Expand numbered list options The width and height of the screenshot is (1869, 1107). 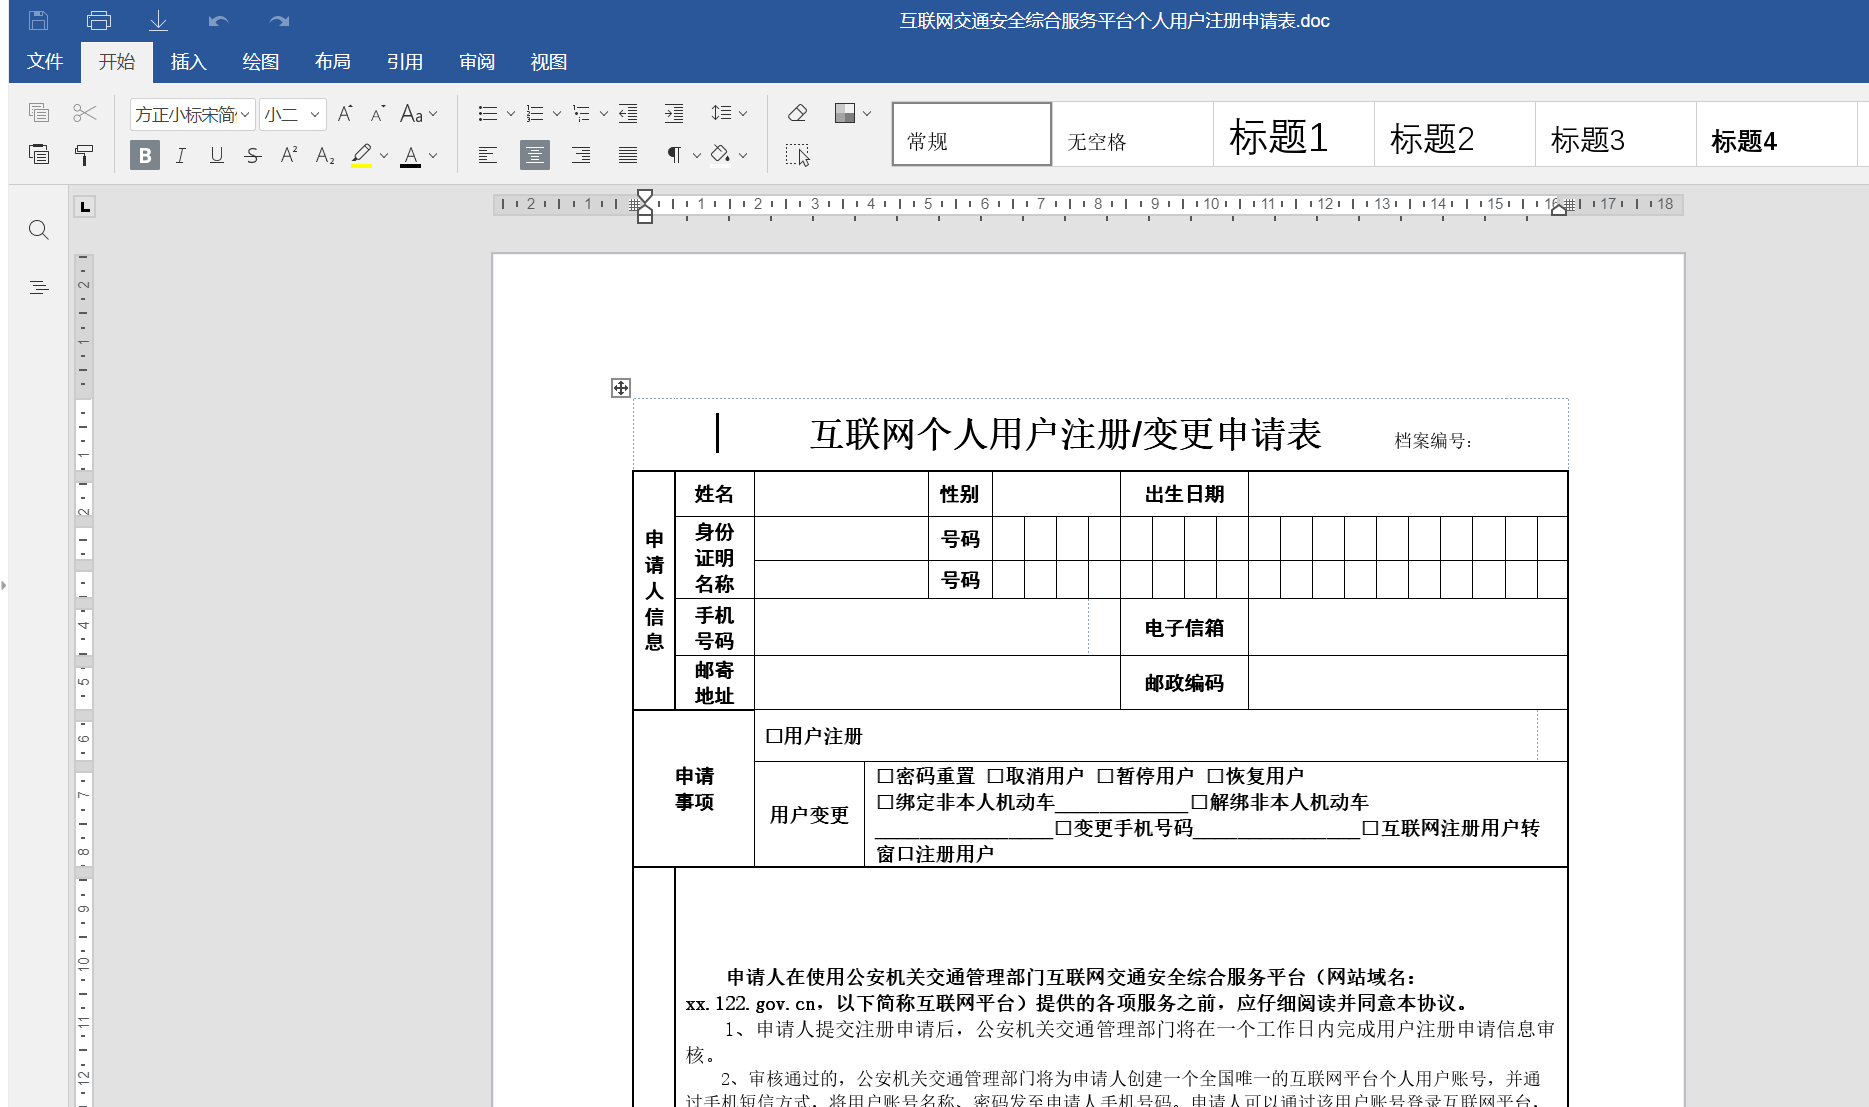[557, 113]
